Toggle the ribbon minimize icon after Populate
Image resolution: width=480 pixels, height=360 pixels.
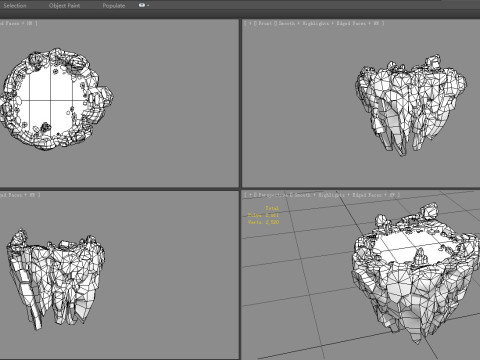(142, 5)
